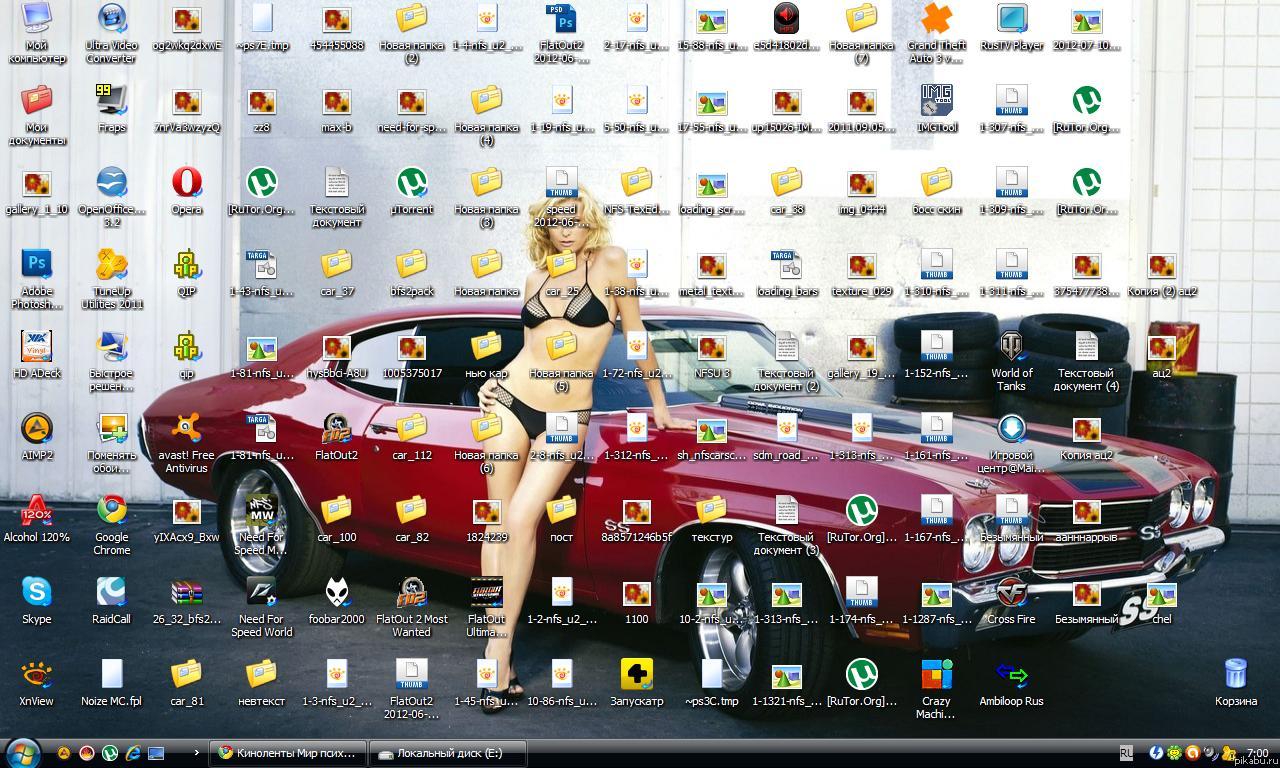Open the Мои документы folder icon
The image size is (1280, 768).
click(37, 114)
